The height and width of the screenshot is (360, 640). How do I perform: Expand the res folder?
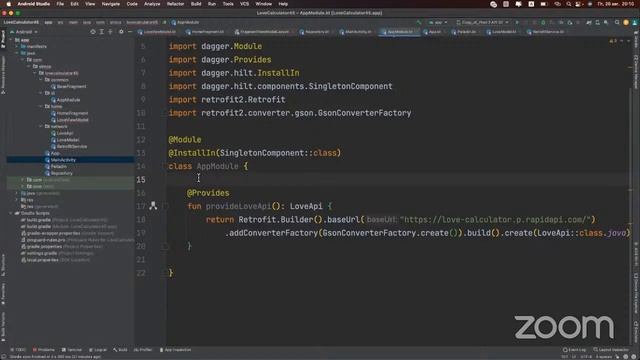(x=17, y=200)
